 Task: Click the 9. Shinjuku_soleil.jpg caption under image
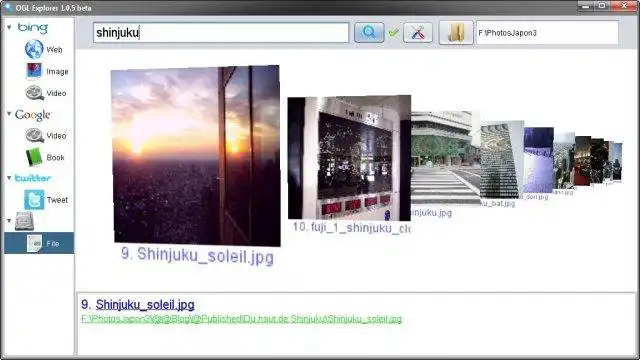coord(198,256)
